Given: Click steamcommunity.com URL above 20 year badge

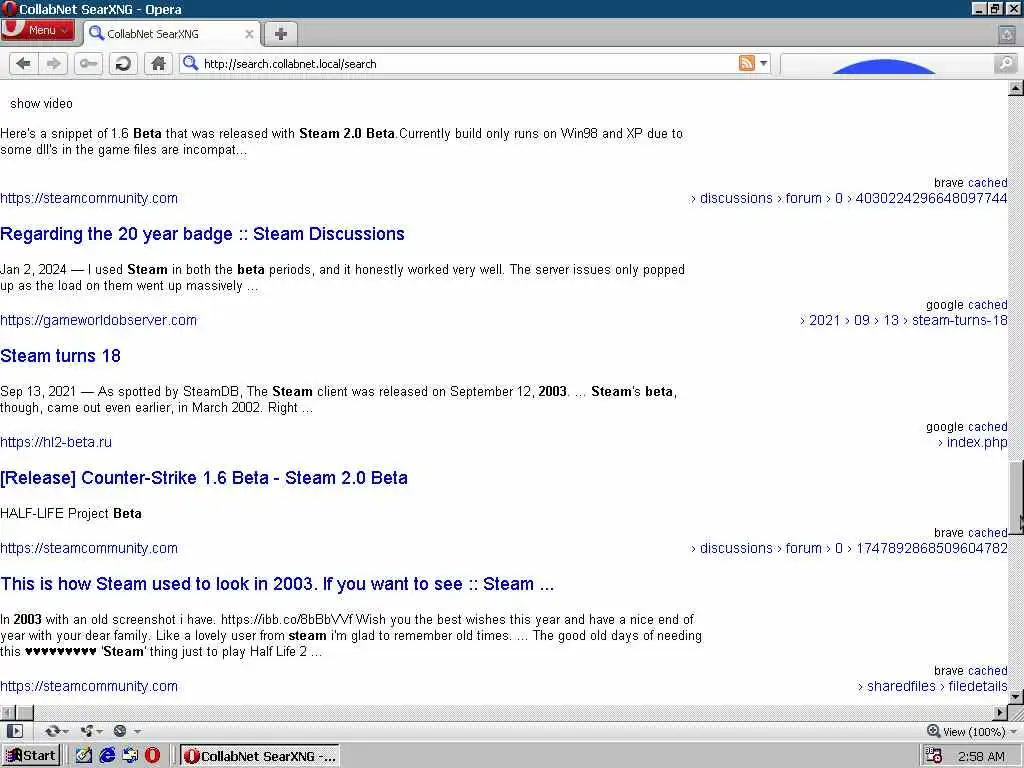Looking at the screenshot, I should [x=89, y=198].
